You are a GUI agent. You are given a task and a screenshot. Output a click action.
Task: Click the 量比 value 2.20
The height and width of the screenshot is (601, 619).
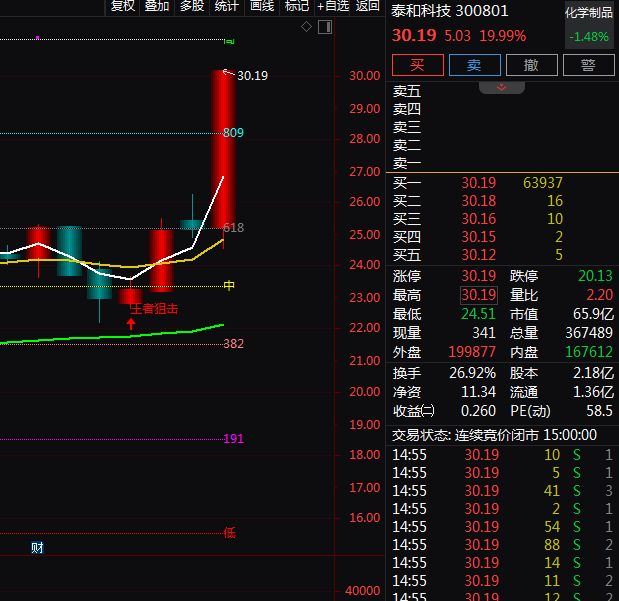tap(599, 295)
